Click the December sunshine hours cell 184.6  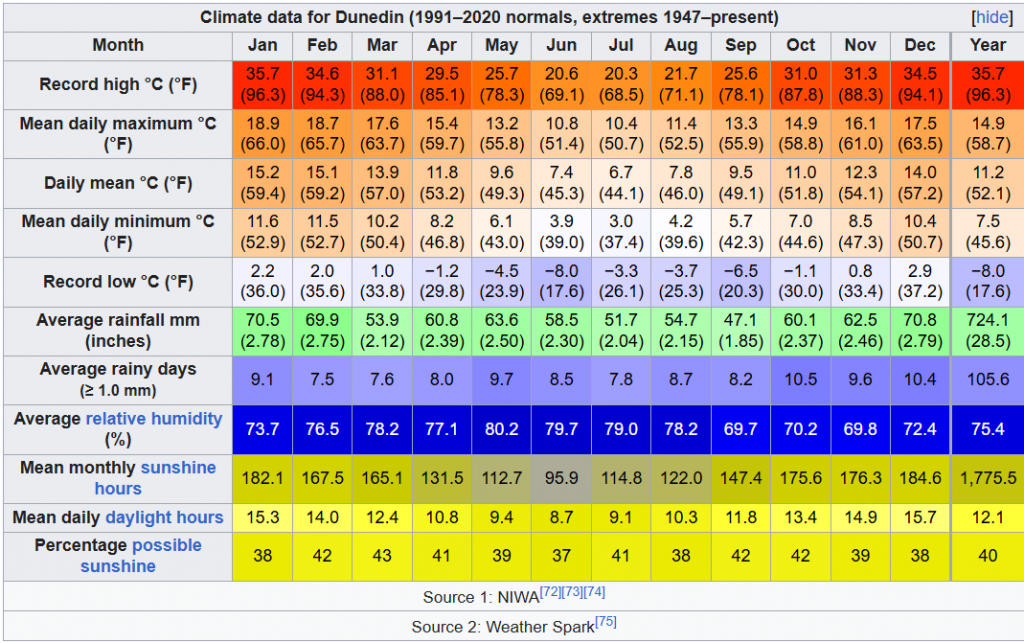920,478
